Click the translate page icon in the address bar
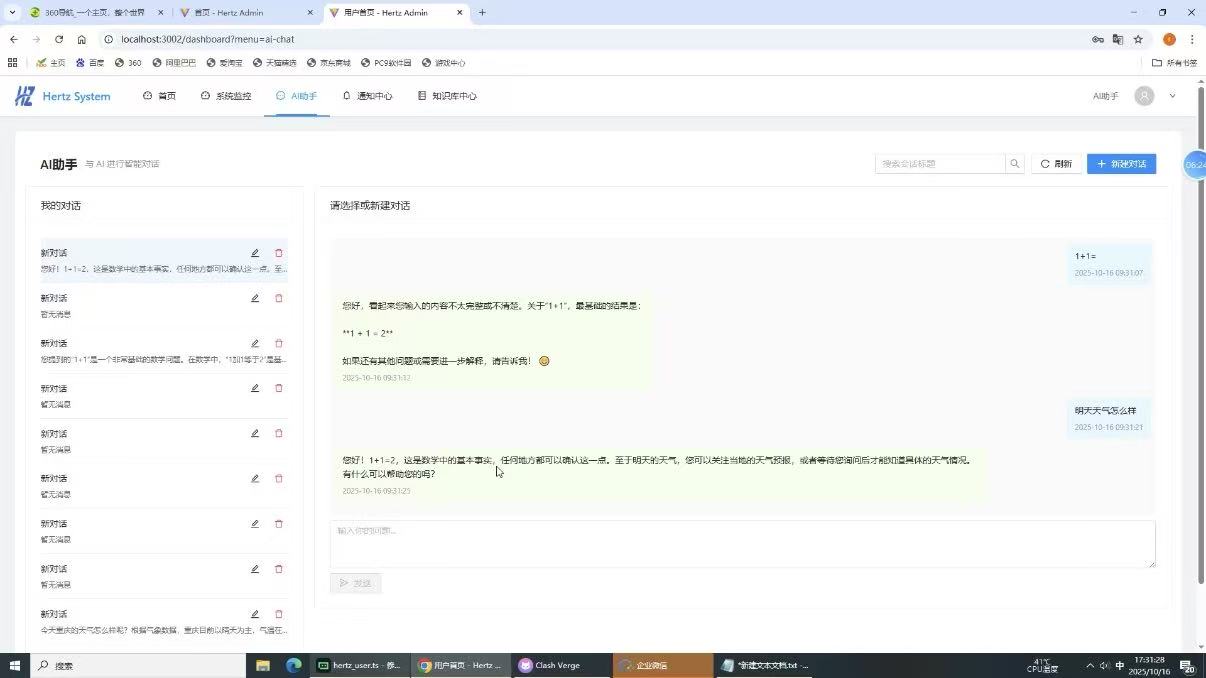This screenshot has height=678, width=1206. point(1118,39)
